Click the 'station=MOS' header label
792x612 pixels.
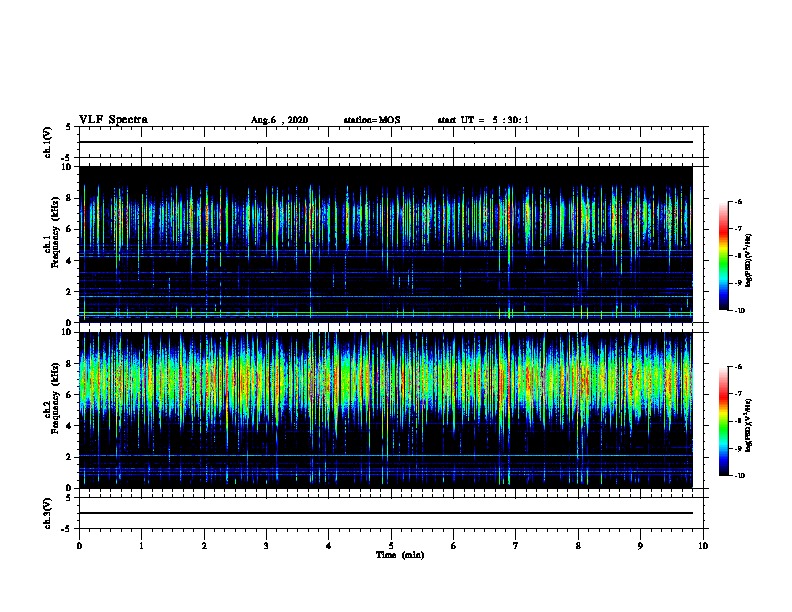[x=372, y=120]
